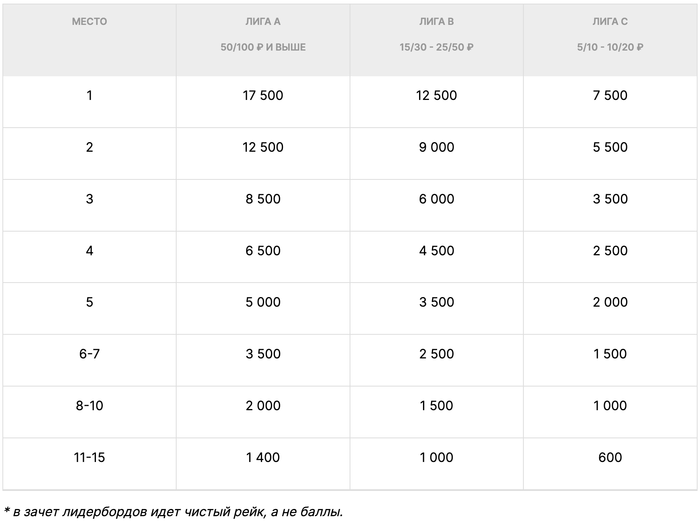Click the 5 000 fifth place prize

click(263, 302)
